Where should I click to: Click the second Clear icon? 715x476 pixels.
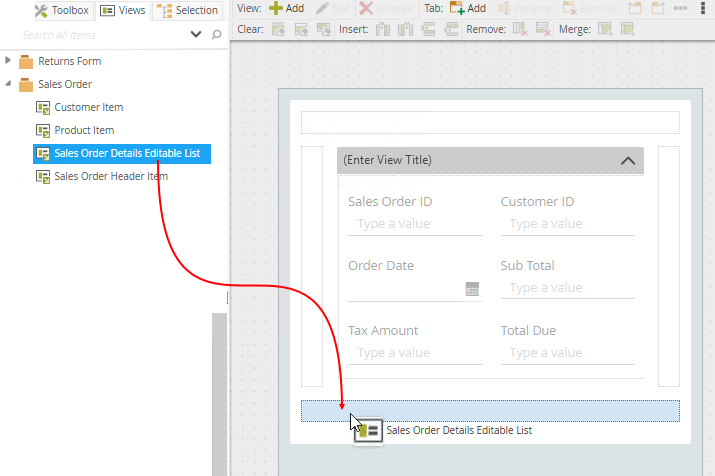(301, 29)
